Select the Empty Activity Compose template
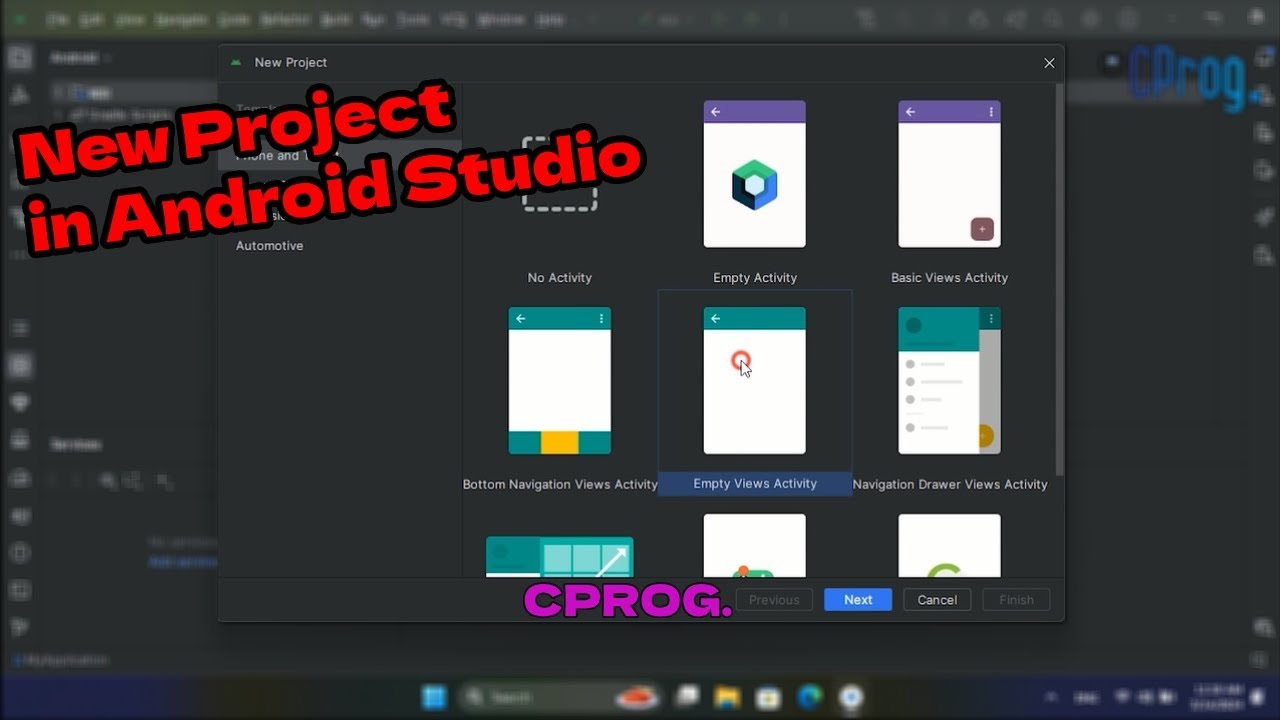 (x=754, y=174)
